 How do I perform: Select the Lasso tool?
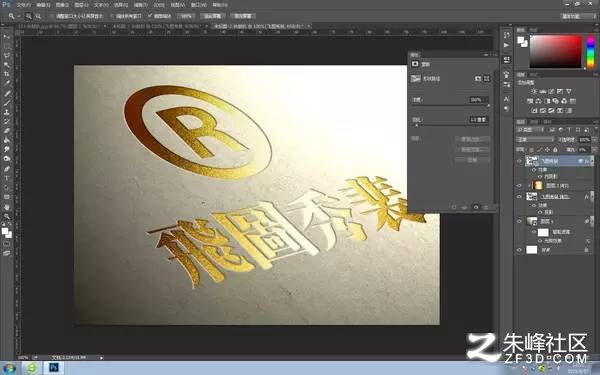click(7, 55)
